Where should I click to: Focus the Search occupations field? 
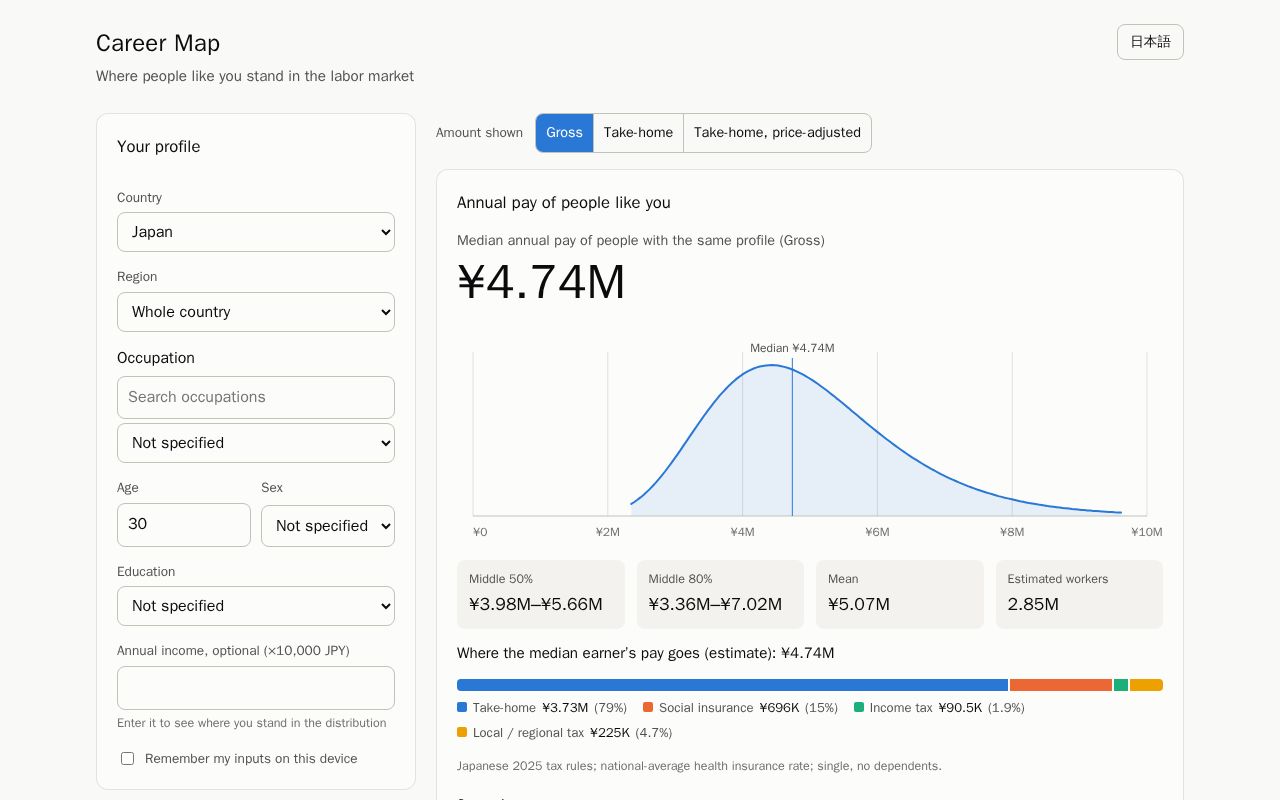click(x=256, y=397)
